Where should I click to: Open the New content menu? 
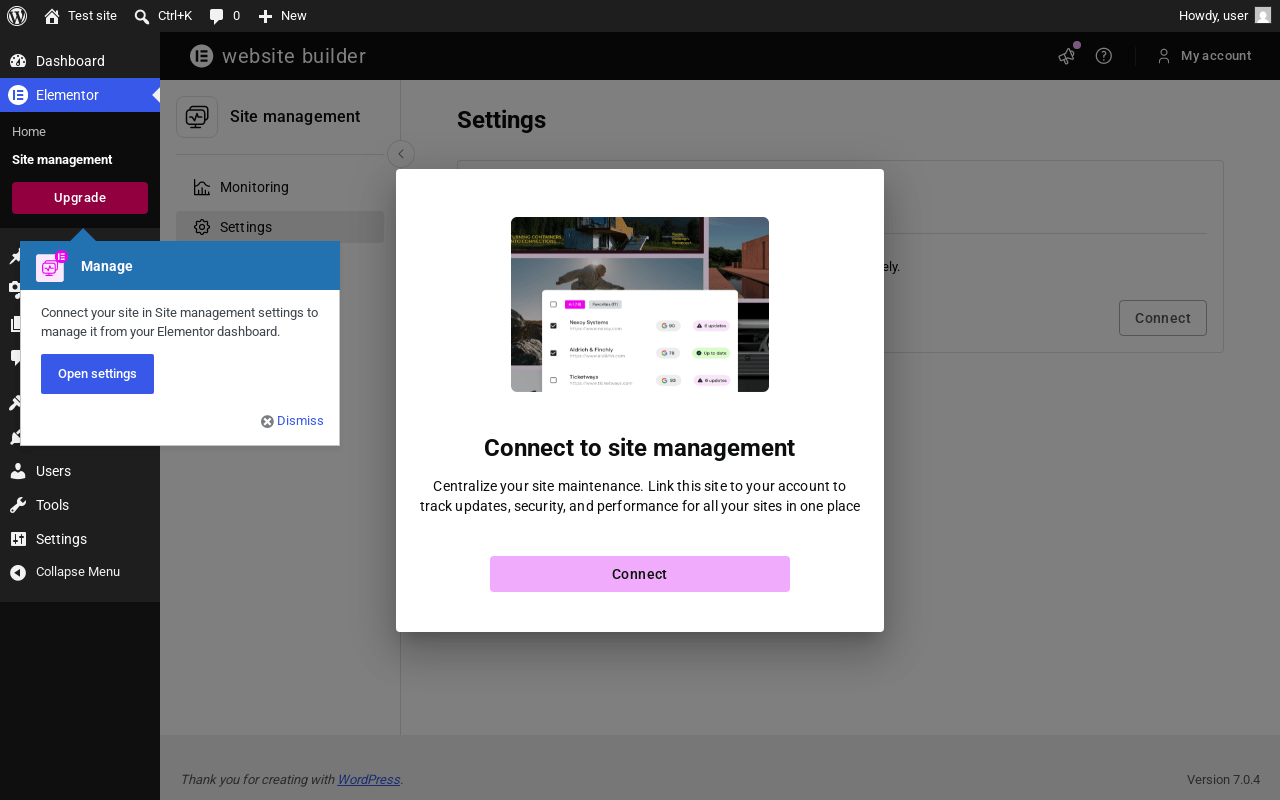tap(282, 16)
